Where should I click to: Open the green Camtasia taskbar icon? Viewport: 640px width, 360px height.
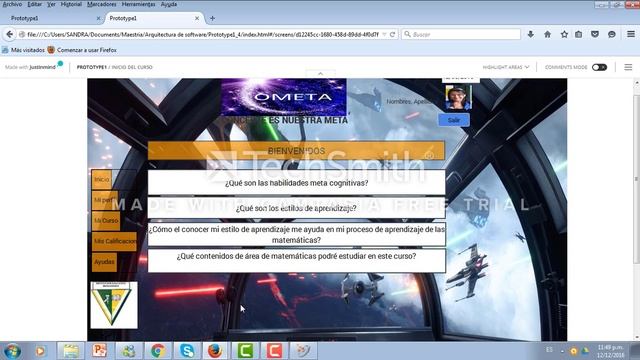tap(245, 351)
